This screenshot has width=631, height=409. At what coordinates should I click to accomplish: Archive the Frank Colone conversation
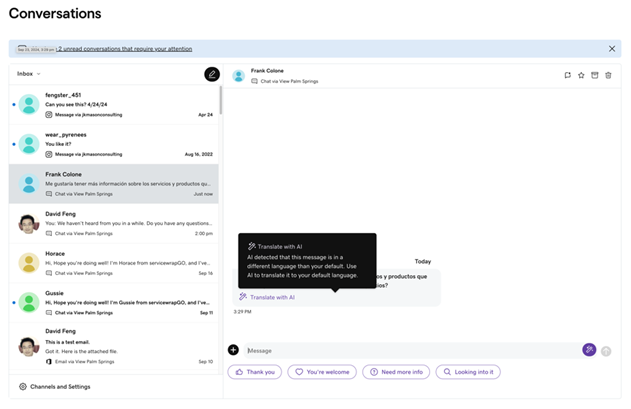tap(594, 75)
